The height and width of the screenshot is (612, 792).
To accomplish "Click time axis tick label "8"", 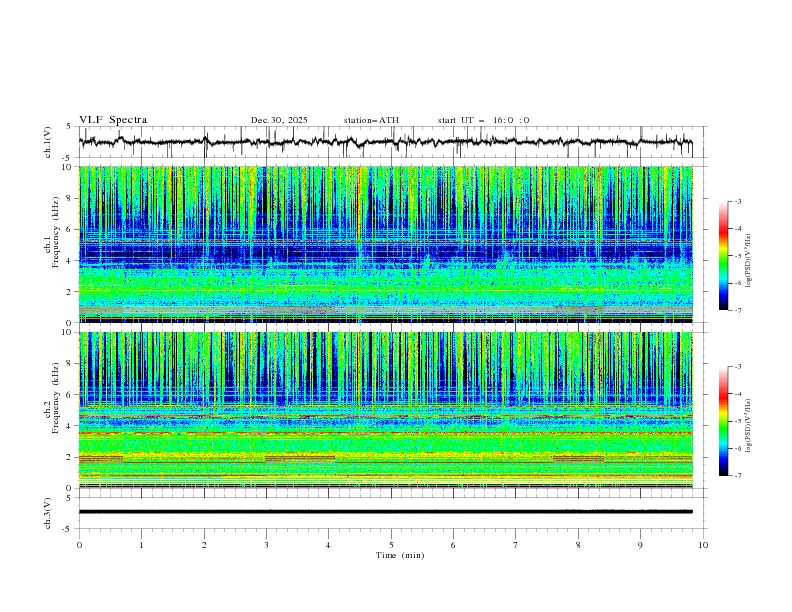I will coord(578,545).
